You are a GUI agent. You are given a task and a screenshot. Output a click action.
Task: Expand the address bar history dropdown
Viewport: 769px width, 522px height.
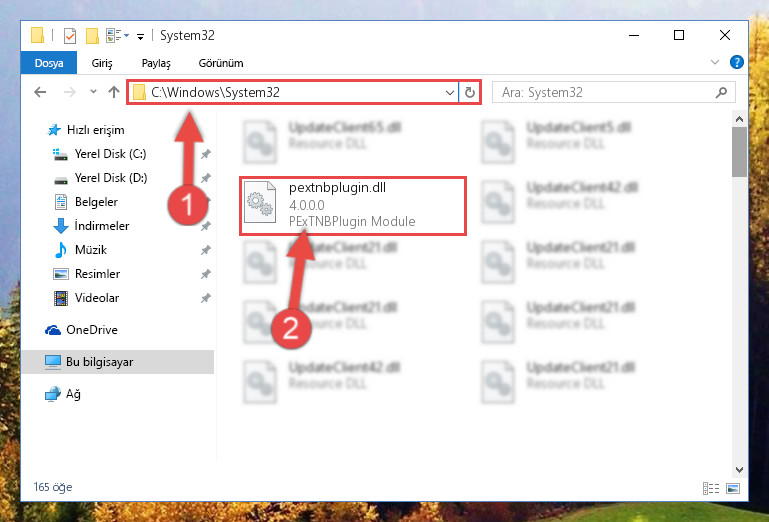tap(449, 92)
